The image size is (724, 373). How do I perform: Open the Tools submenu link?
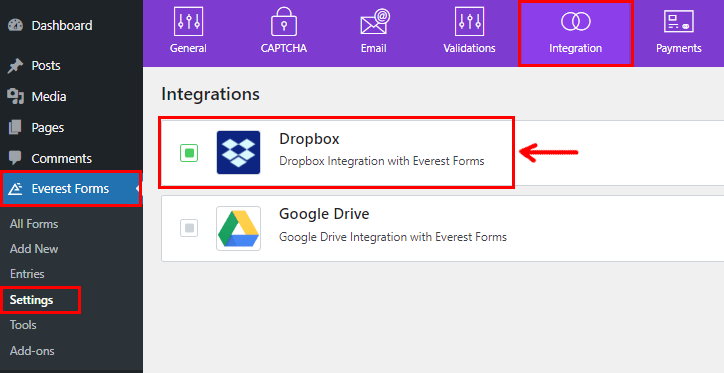click(23, 325)
